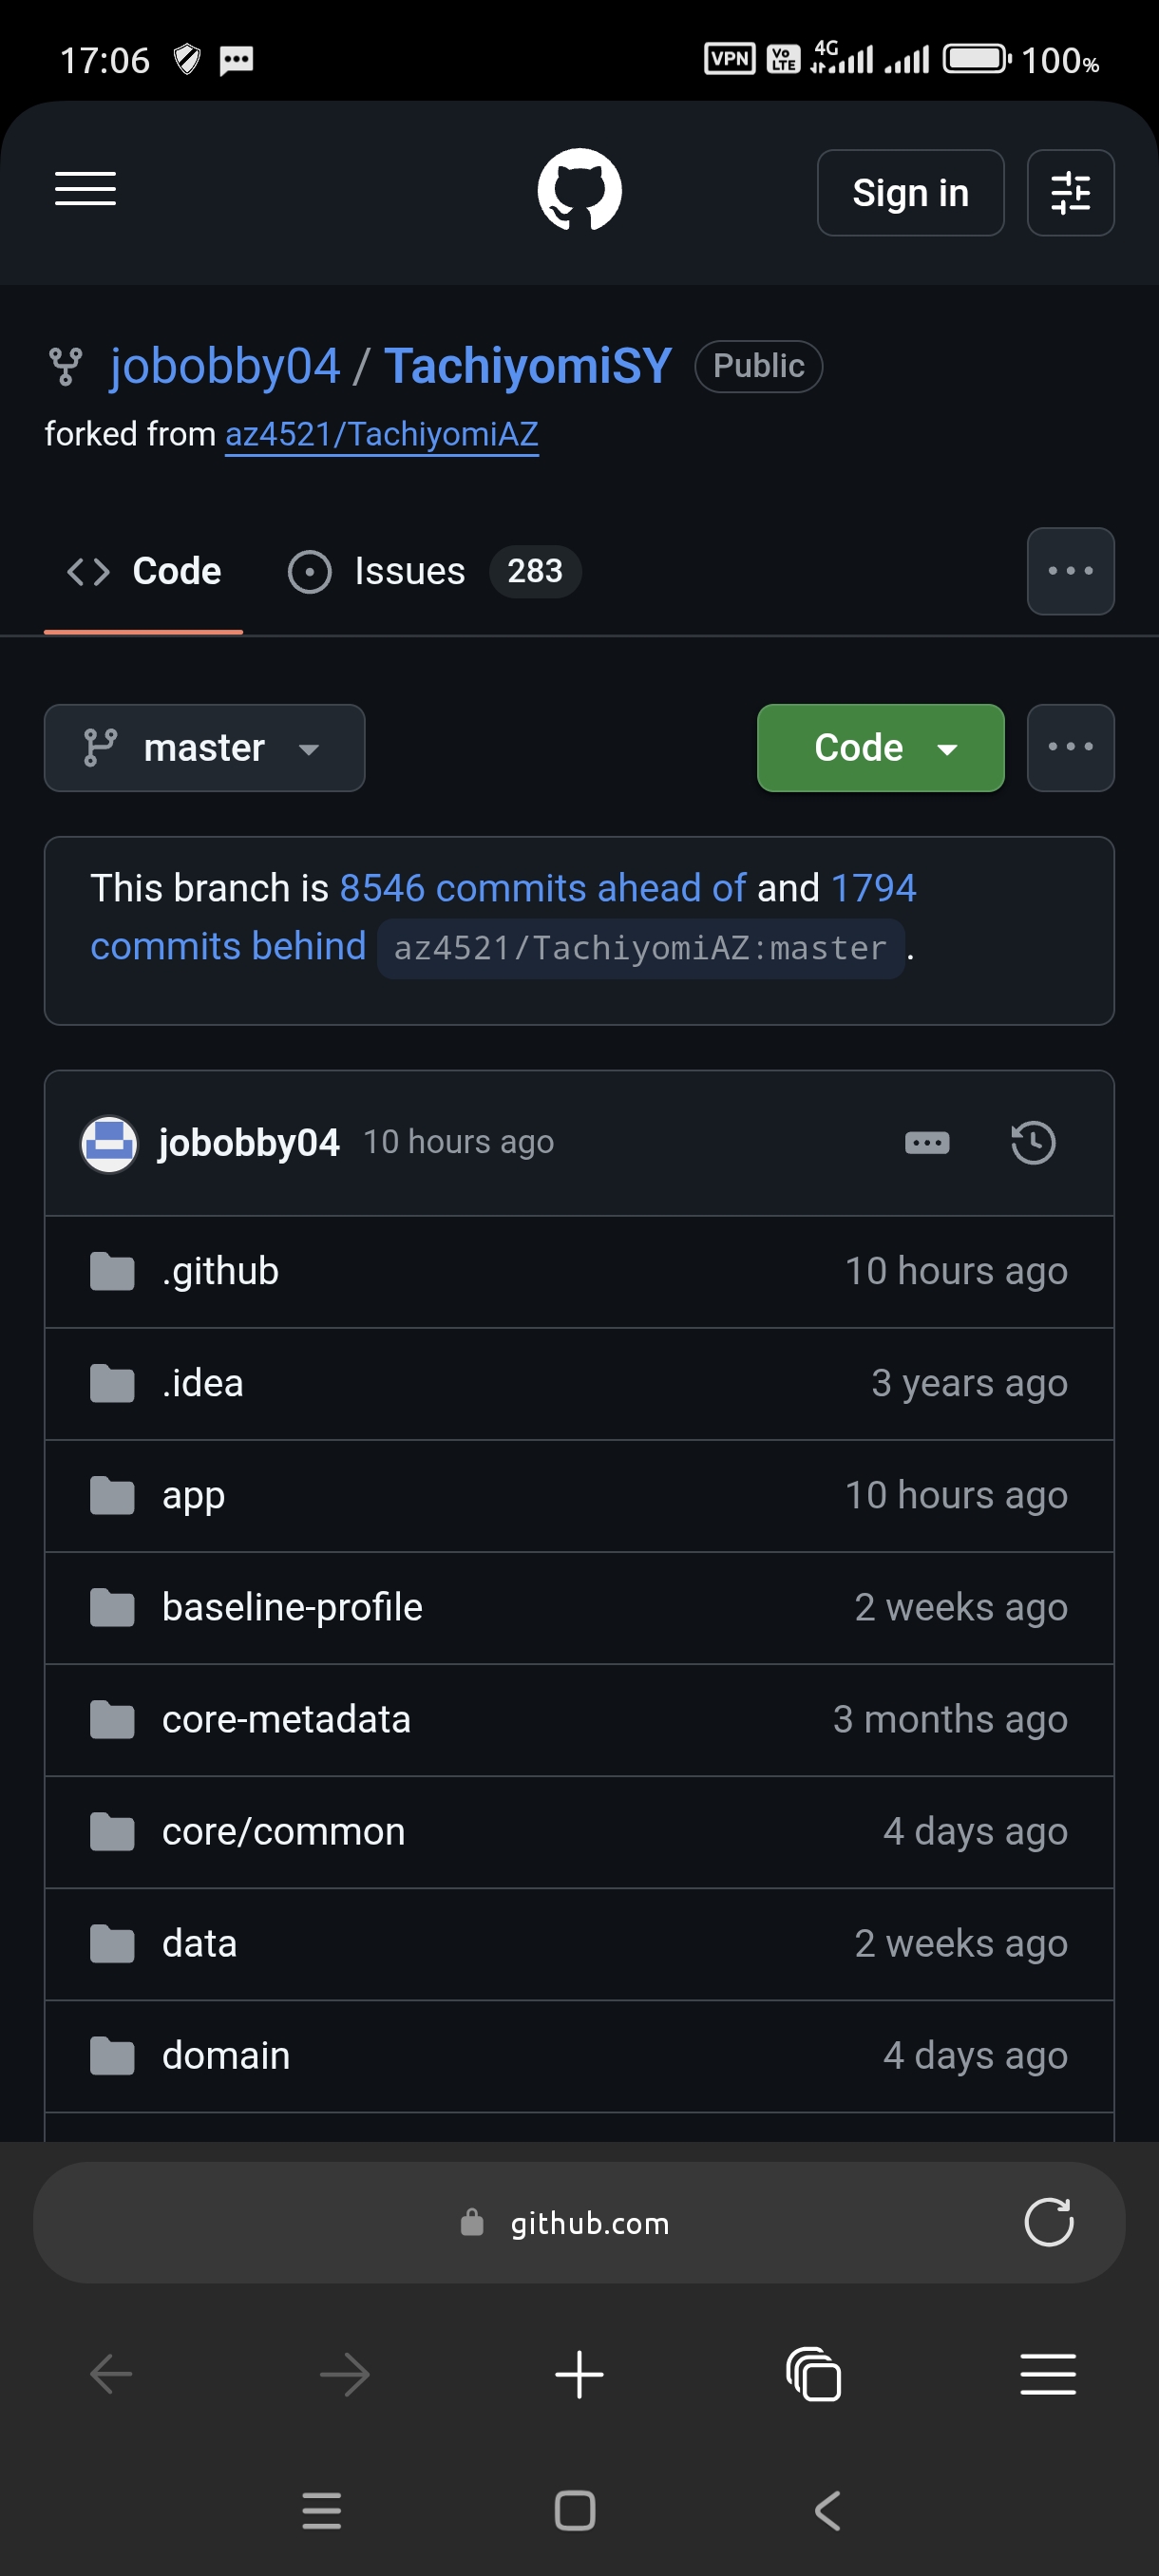Expand the green Code dropdown
The height and width of the screenshot is (2576, 1159).
pyautogui.click(x=880, y=748)
